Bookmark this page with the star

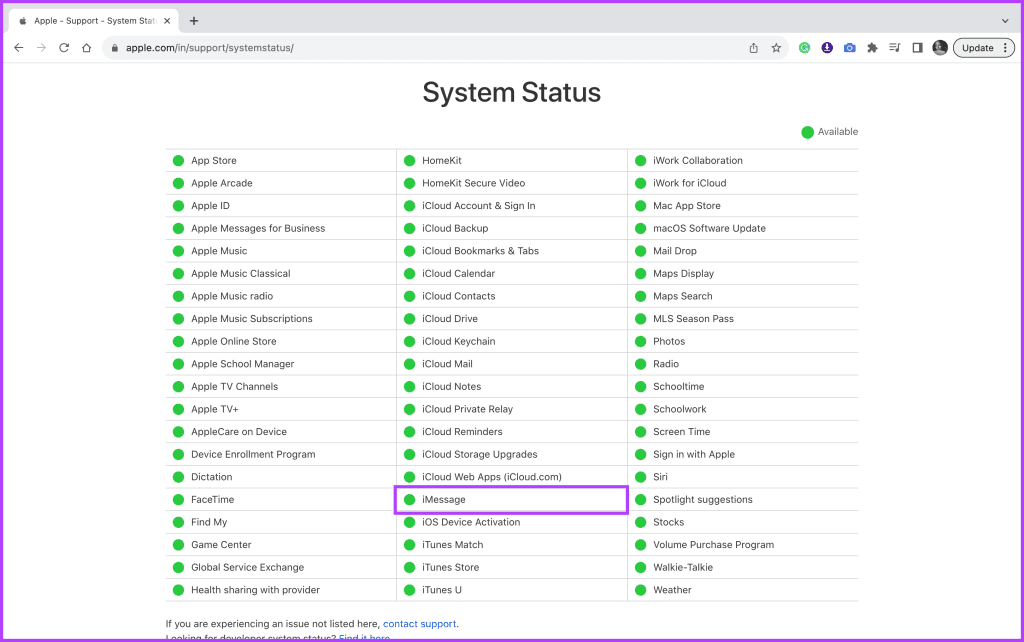(x=776, y=48)
